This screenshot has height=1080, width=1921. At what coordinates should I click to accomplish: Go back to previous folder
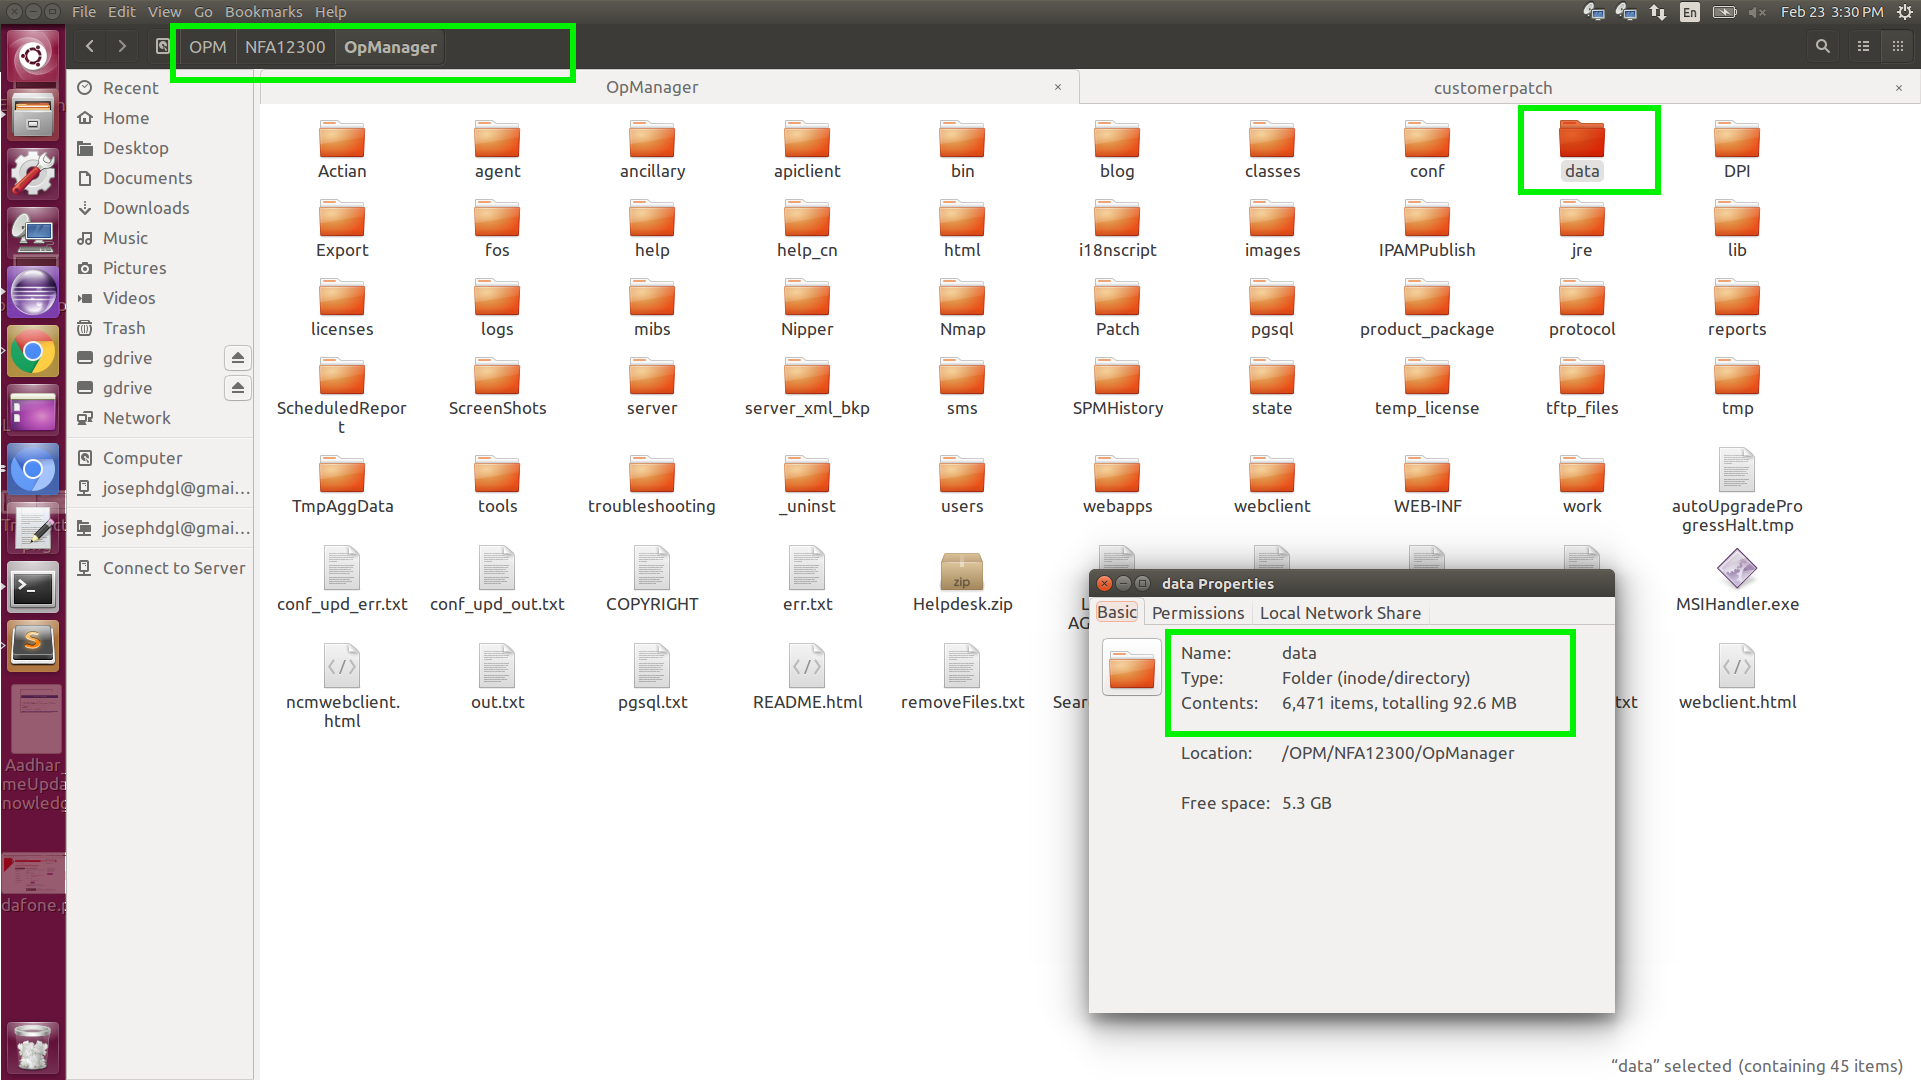point(90,46)
